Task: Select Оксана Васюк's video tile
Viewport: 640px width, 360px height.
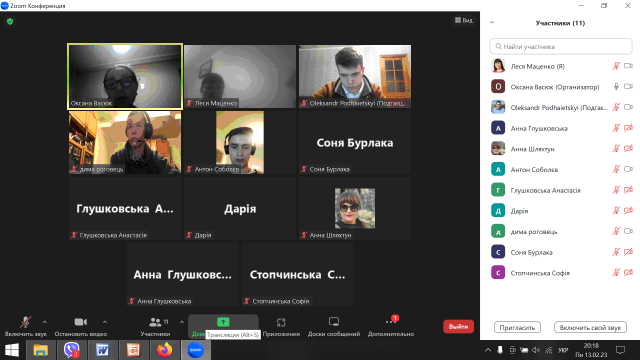Action: point(125,76)
